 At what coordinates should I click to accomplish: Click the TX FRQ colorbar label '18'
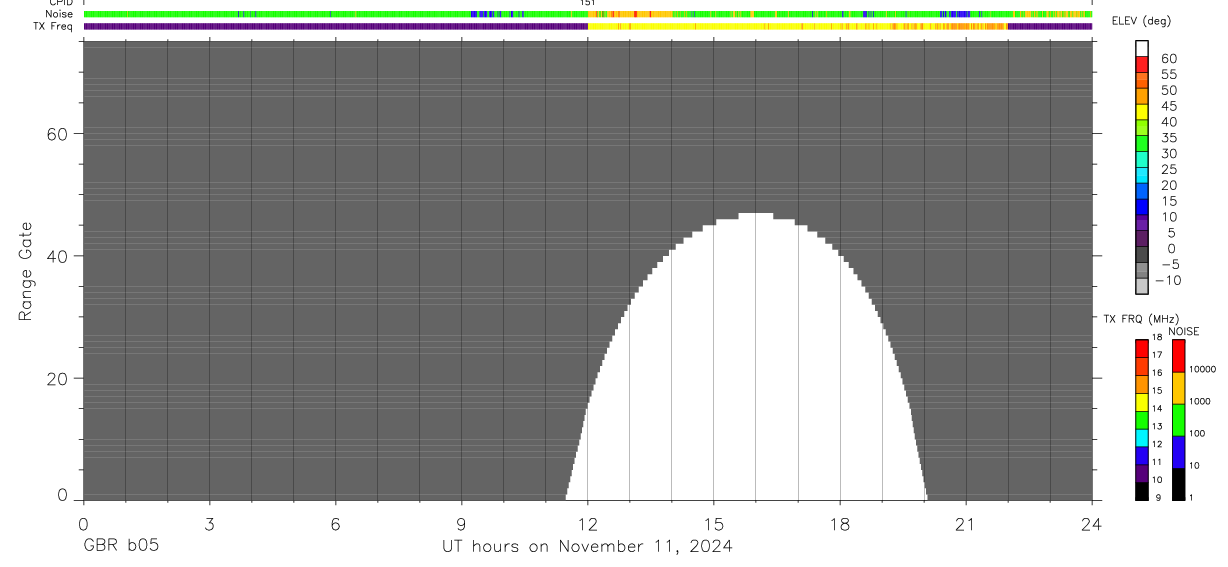point(1157,338)
